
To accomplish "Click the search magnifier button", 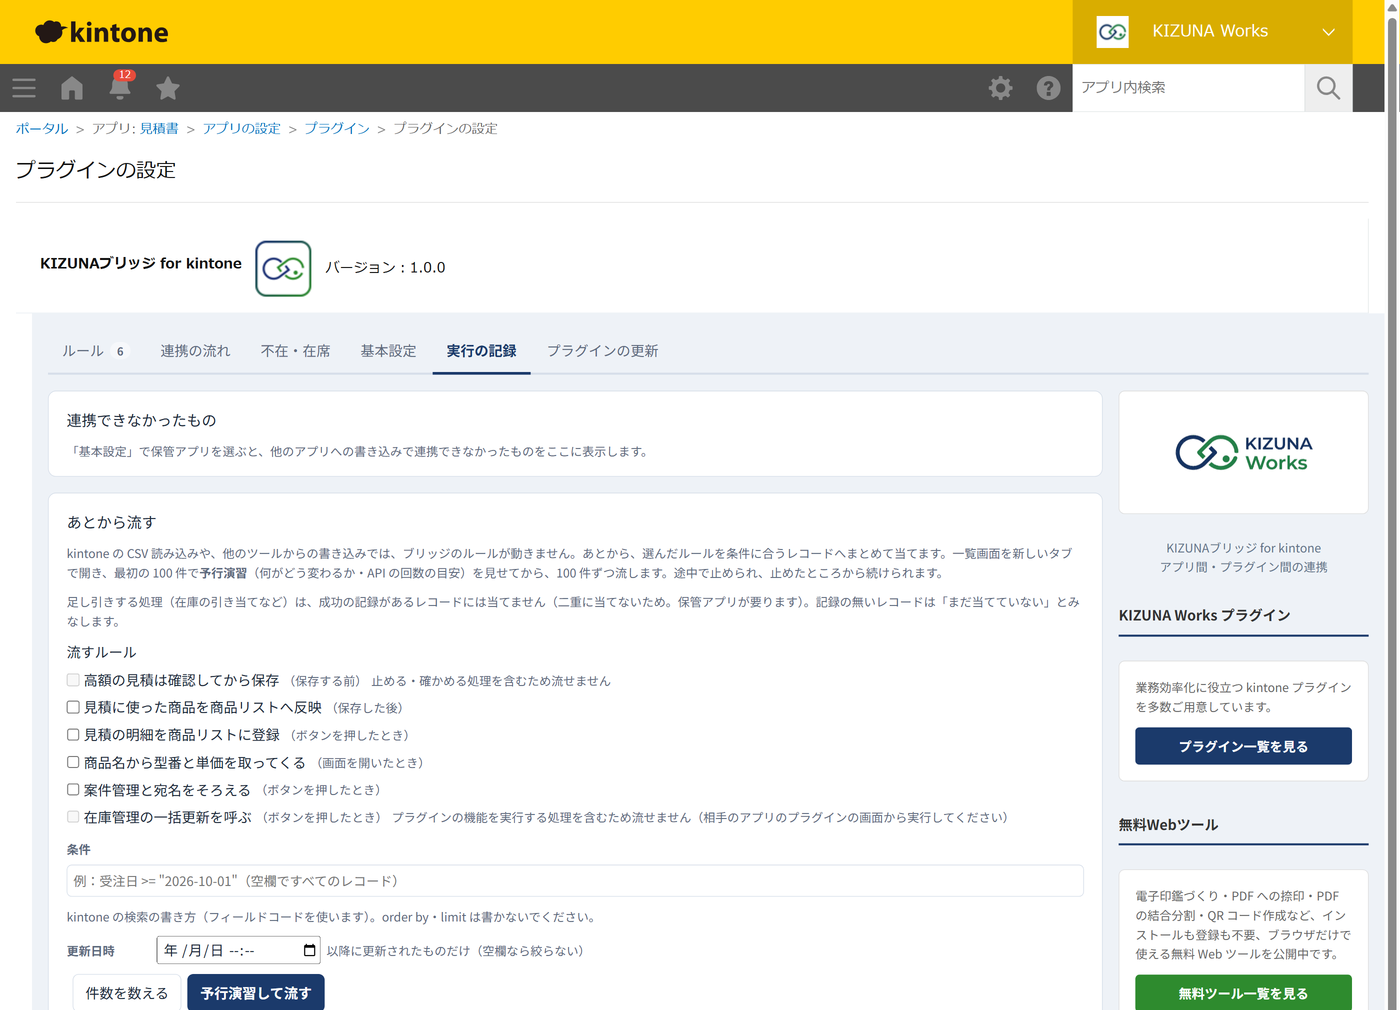I will pyautogui.click(x=1328, y=88).
